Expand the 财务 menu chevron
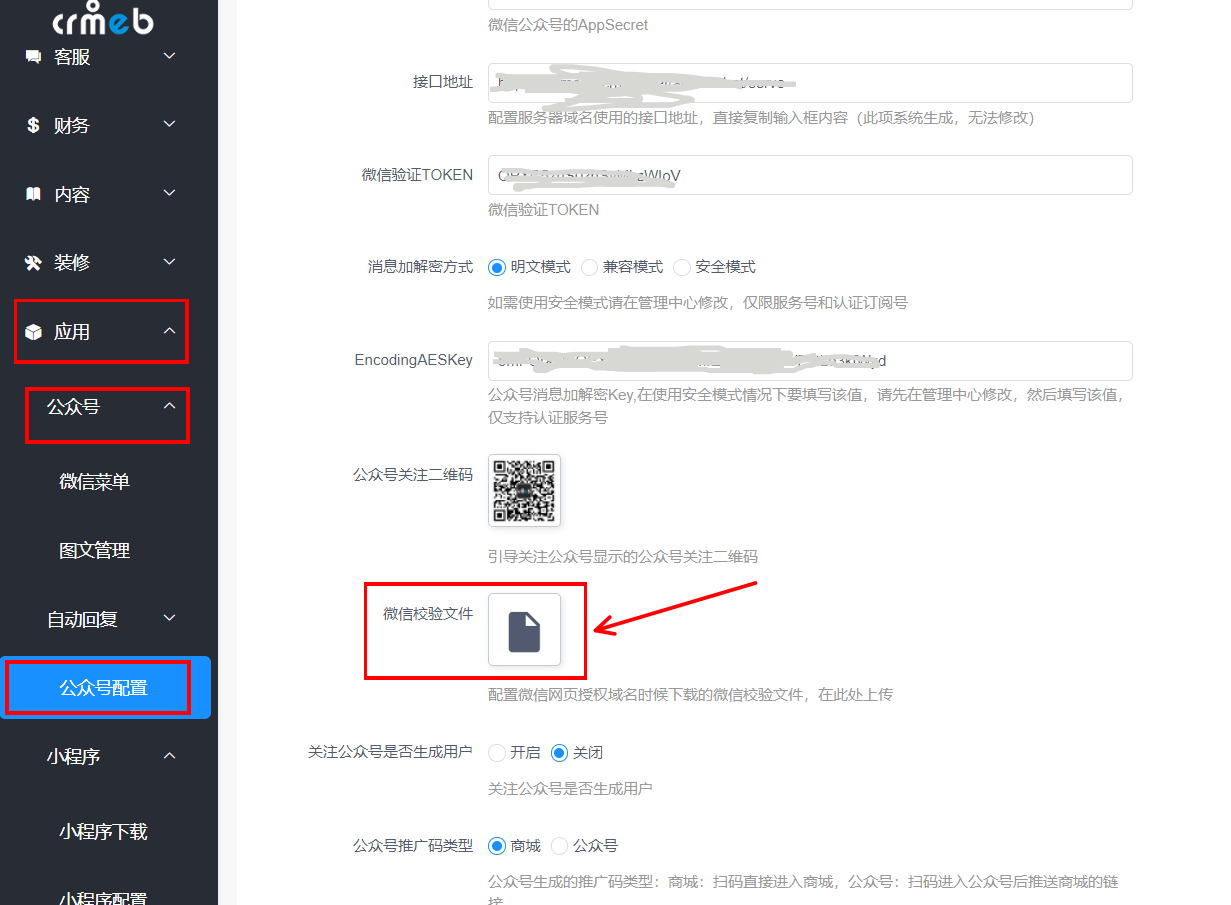 pyautogui.click(x=170, y=124)
